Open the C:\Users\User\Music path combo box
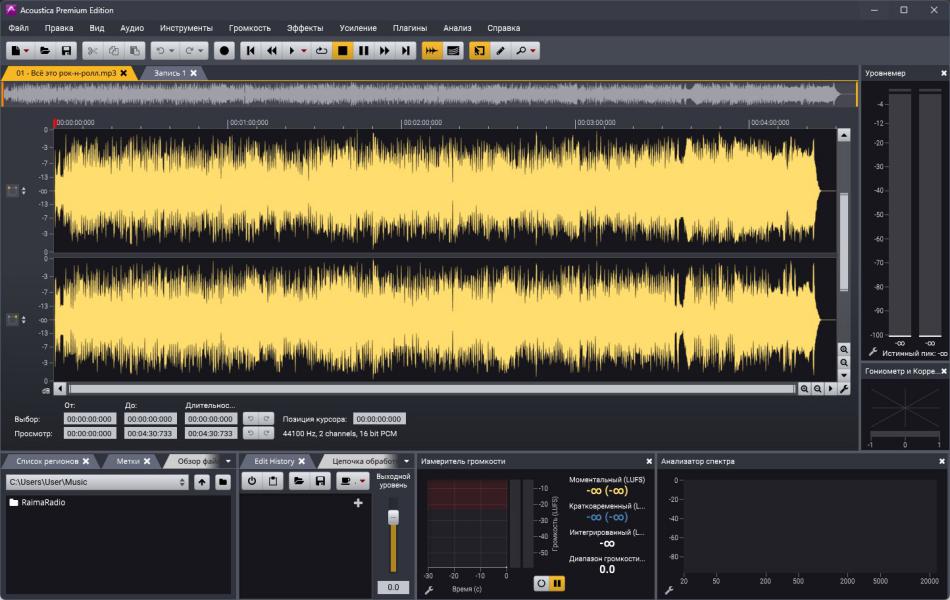Image resolution: width=950 pixels, height=600 pixels. point(98,482)
